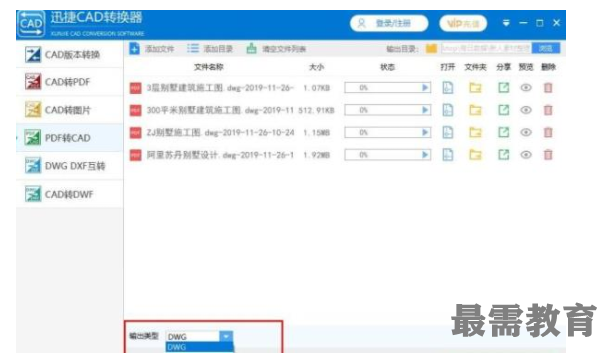Delete the ZJ别墅施工图 row
Image resolution: width=603 pixels, height=360 pixels.
point(548,132)
